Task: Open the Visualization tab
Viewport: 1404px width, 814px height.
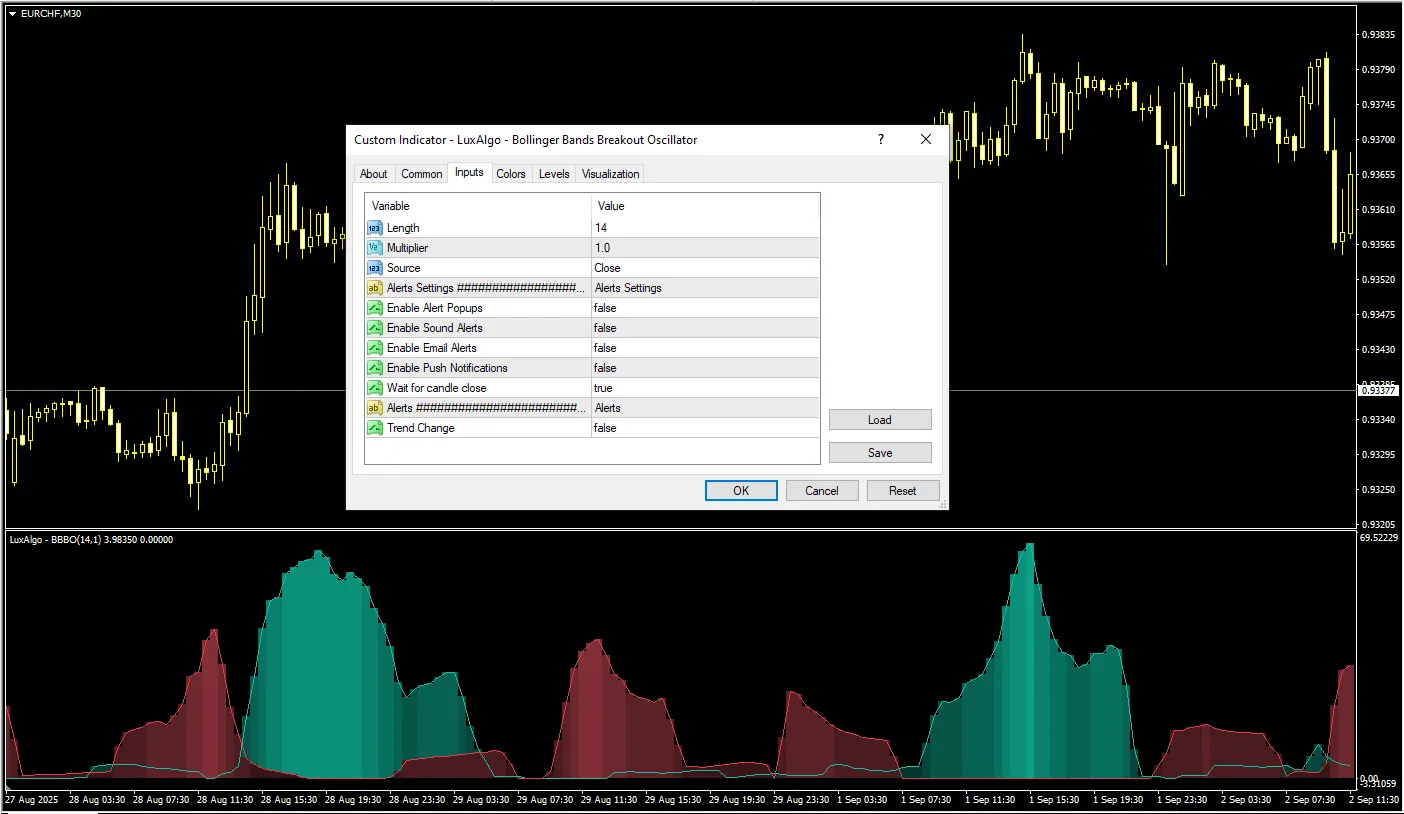Action: (610, 173)
